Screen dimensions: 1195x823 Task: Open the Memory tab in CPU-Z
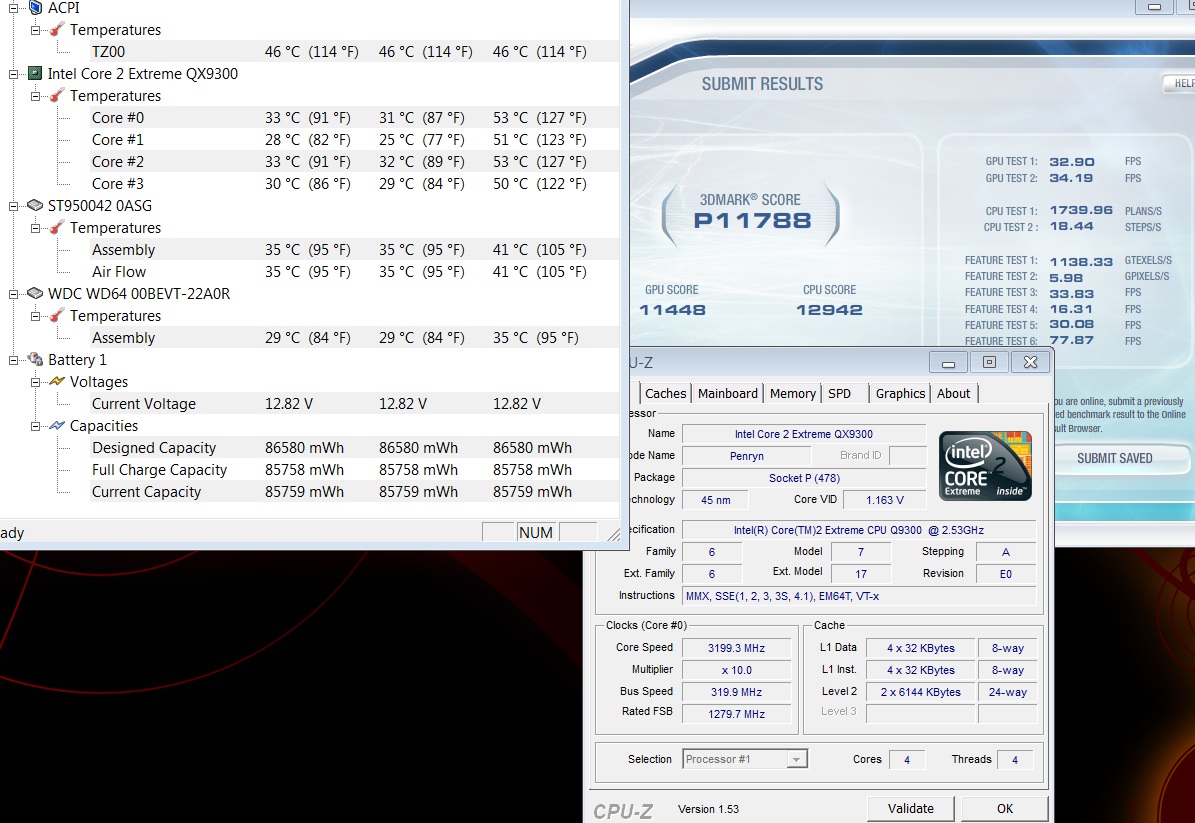pos(793,393)
